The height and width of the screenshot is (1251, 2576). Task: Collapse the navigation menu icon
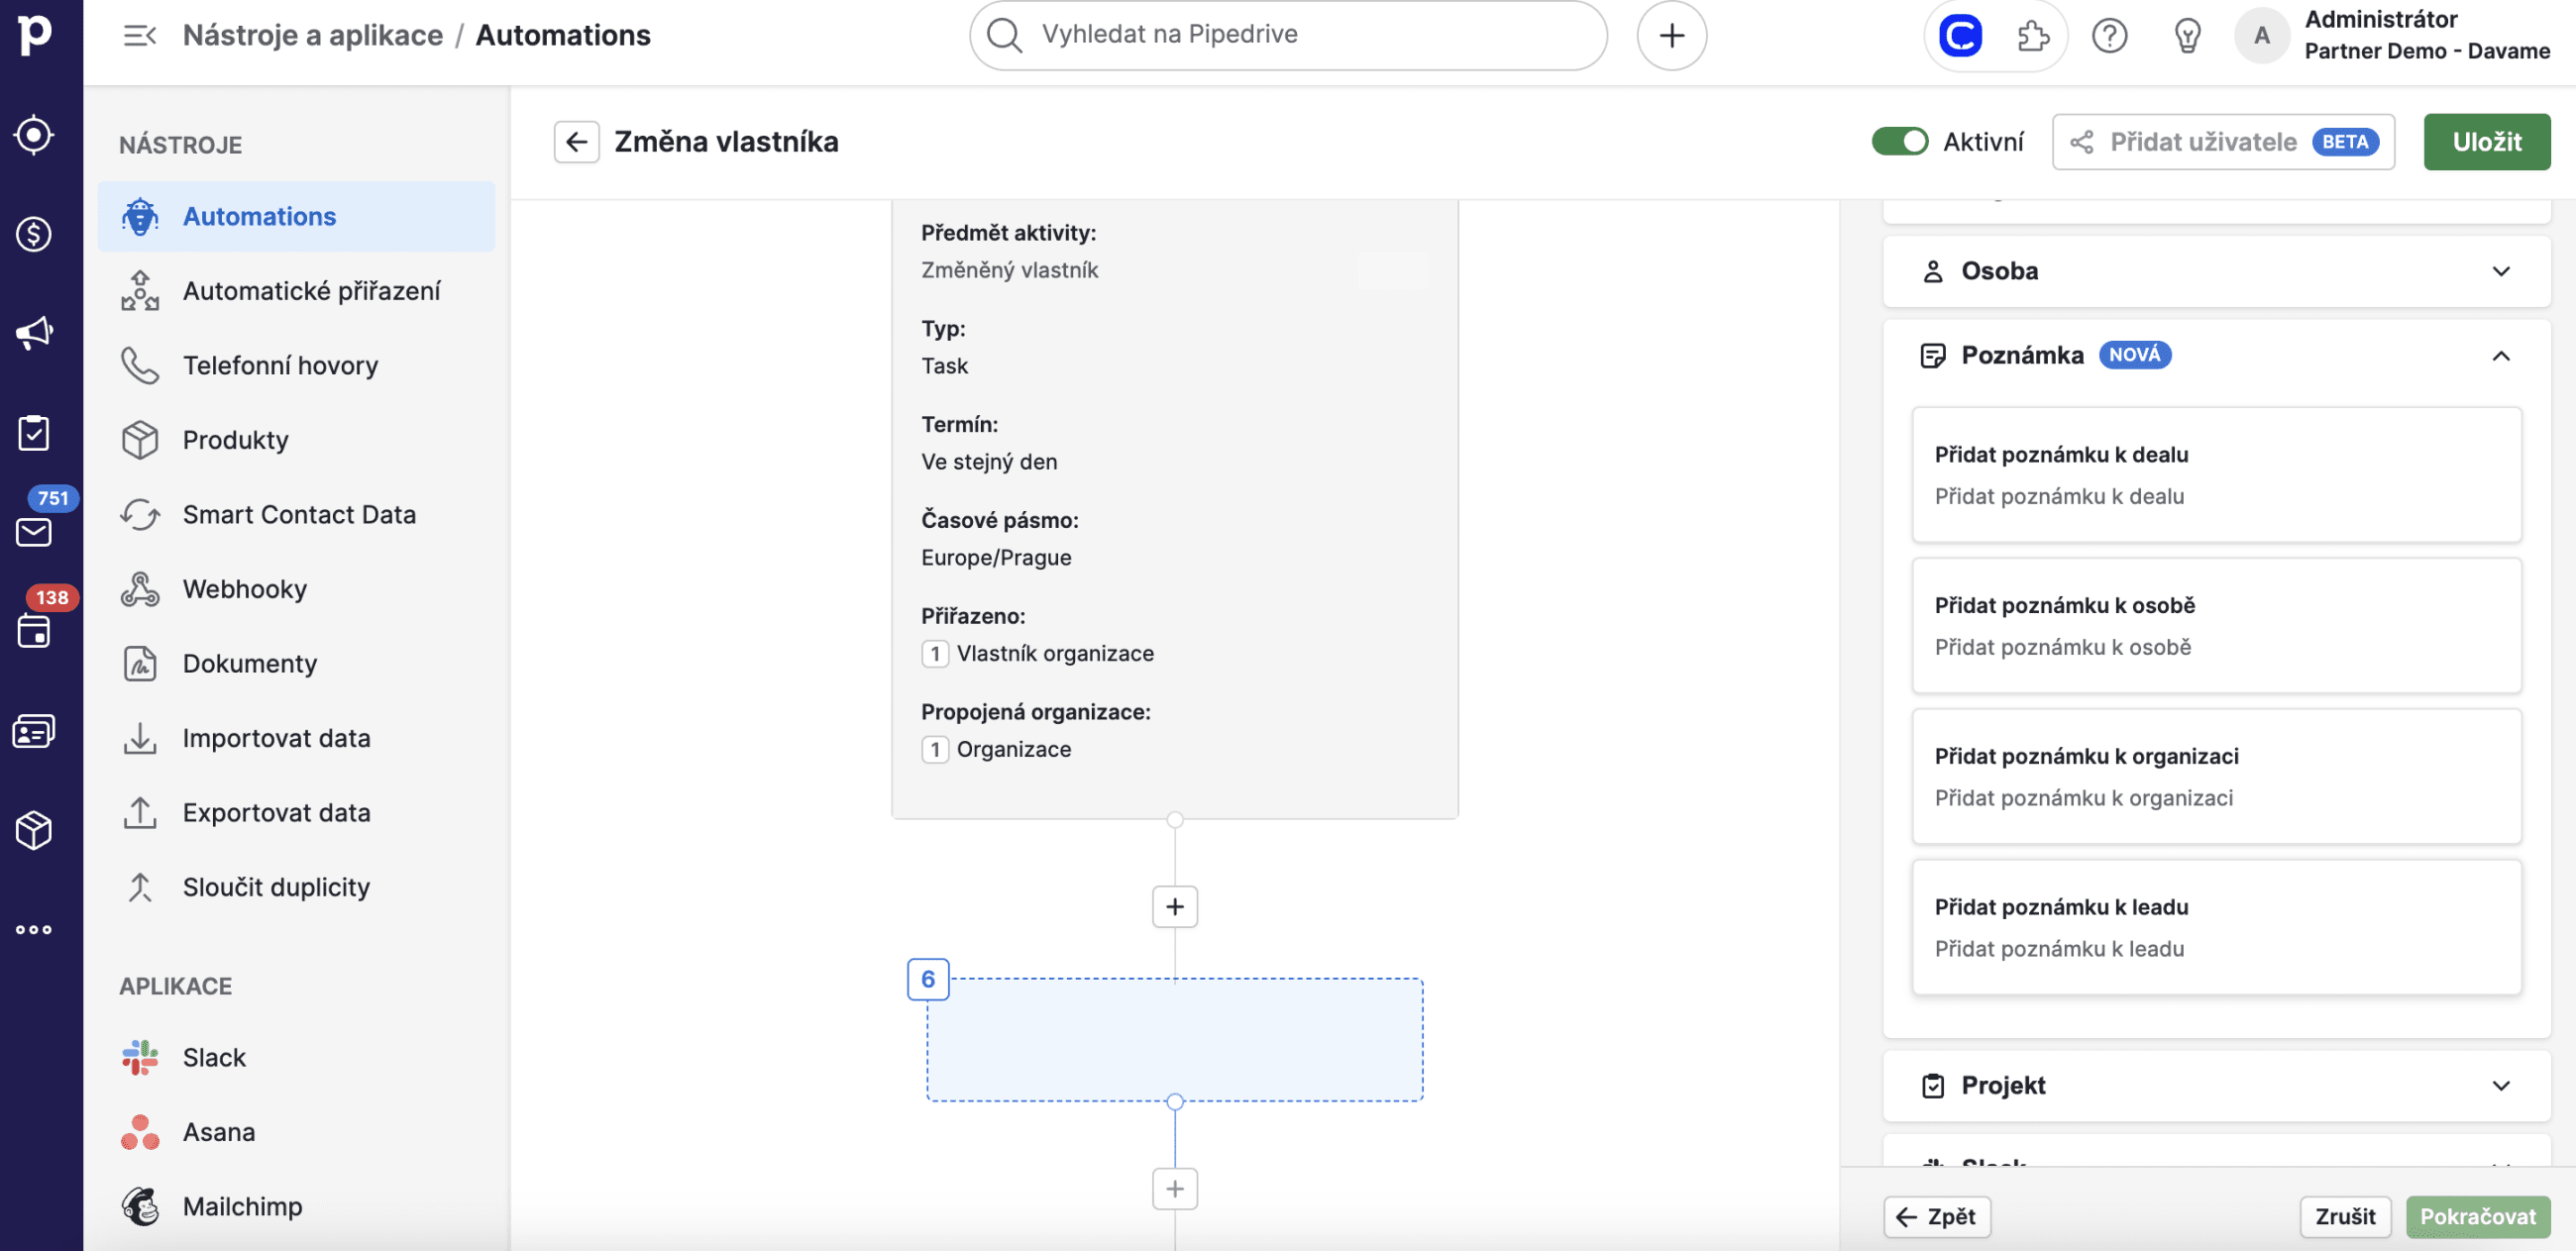(x=139, y=36)
